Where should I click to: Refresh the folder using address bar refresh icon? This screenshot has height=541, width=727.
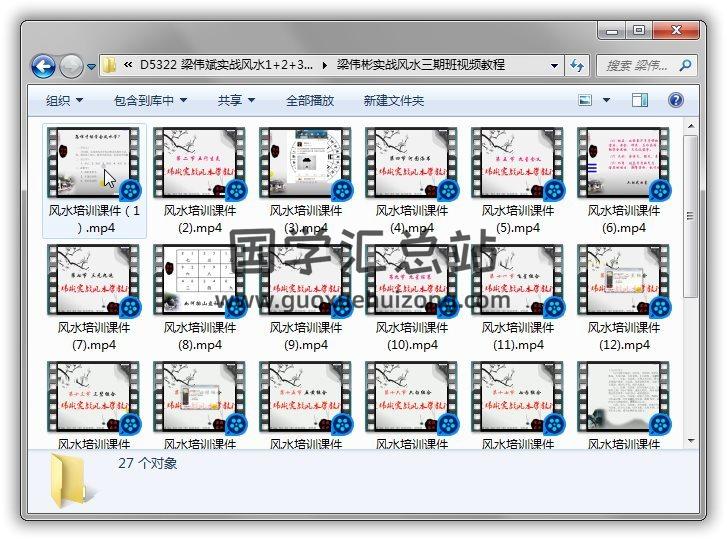[577, 66]
